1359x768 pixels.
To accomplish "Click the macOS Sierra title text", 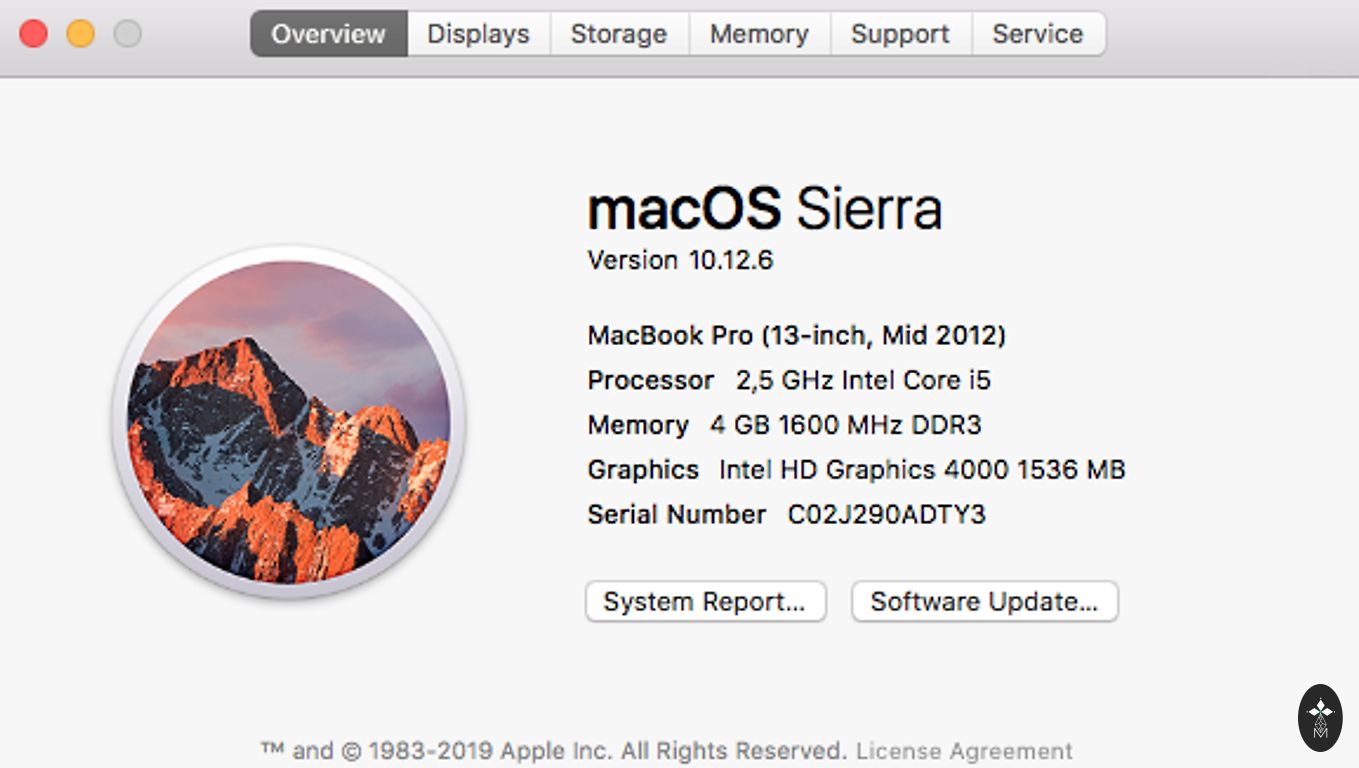I will pos(764,209).
